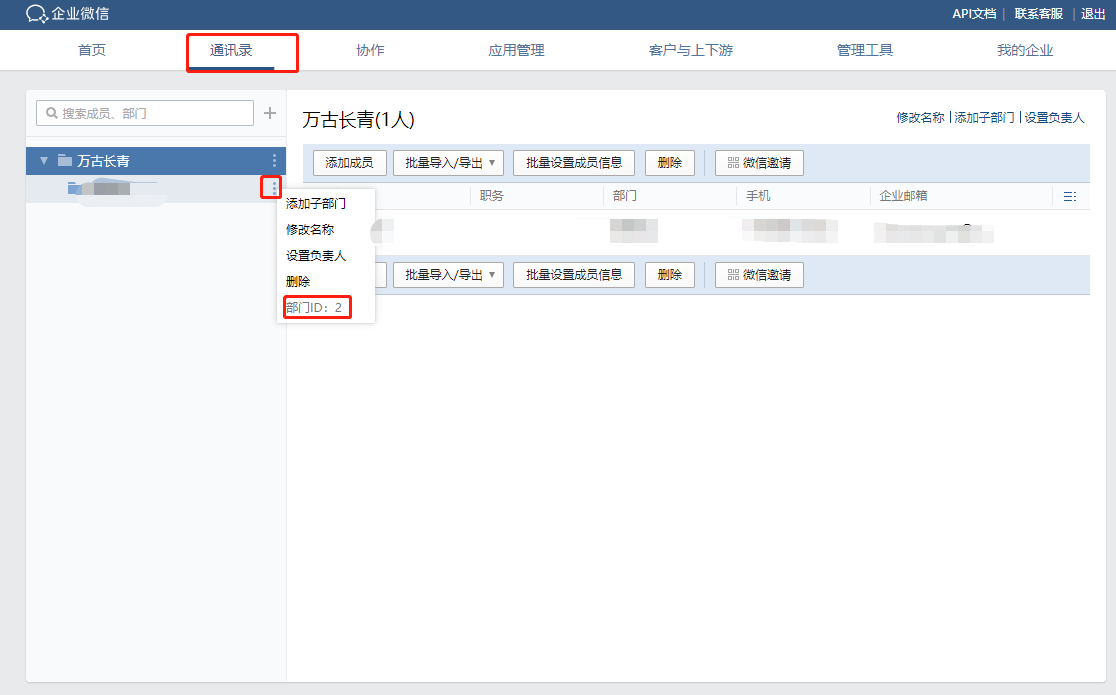Switch to the 首页 tab

coord(92,50)
